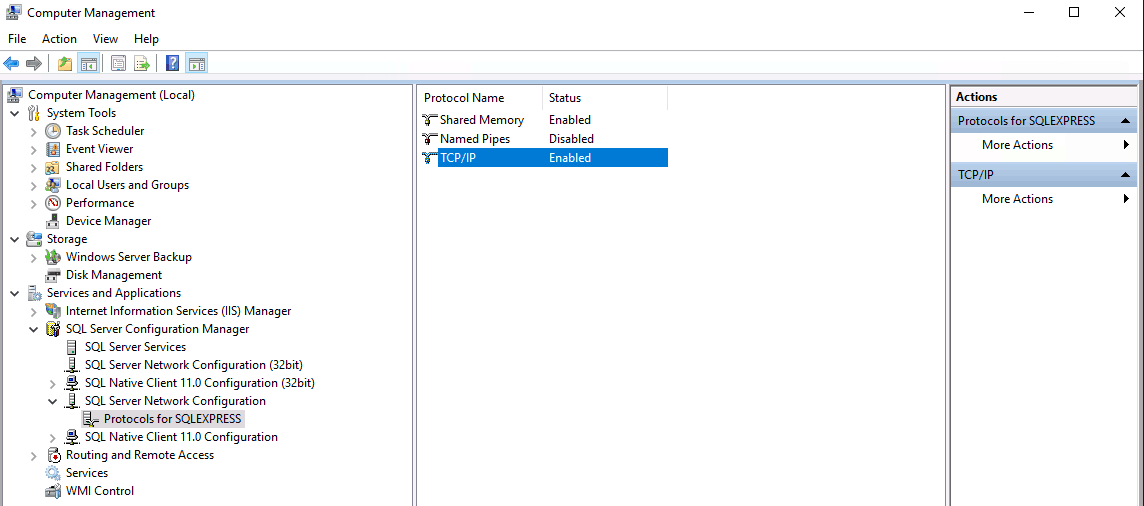Screen dimensions: 1144x506
Task: Collapse the Services and Applications node
Action: click(x=15, y=293)
